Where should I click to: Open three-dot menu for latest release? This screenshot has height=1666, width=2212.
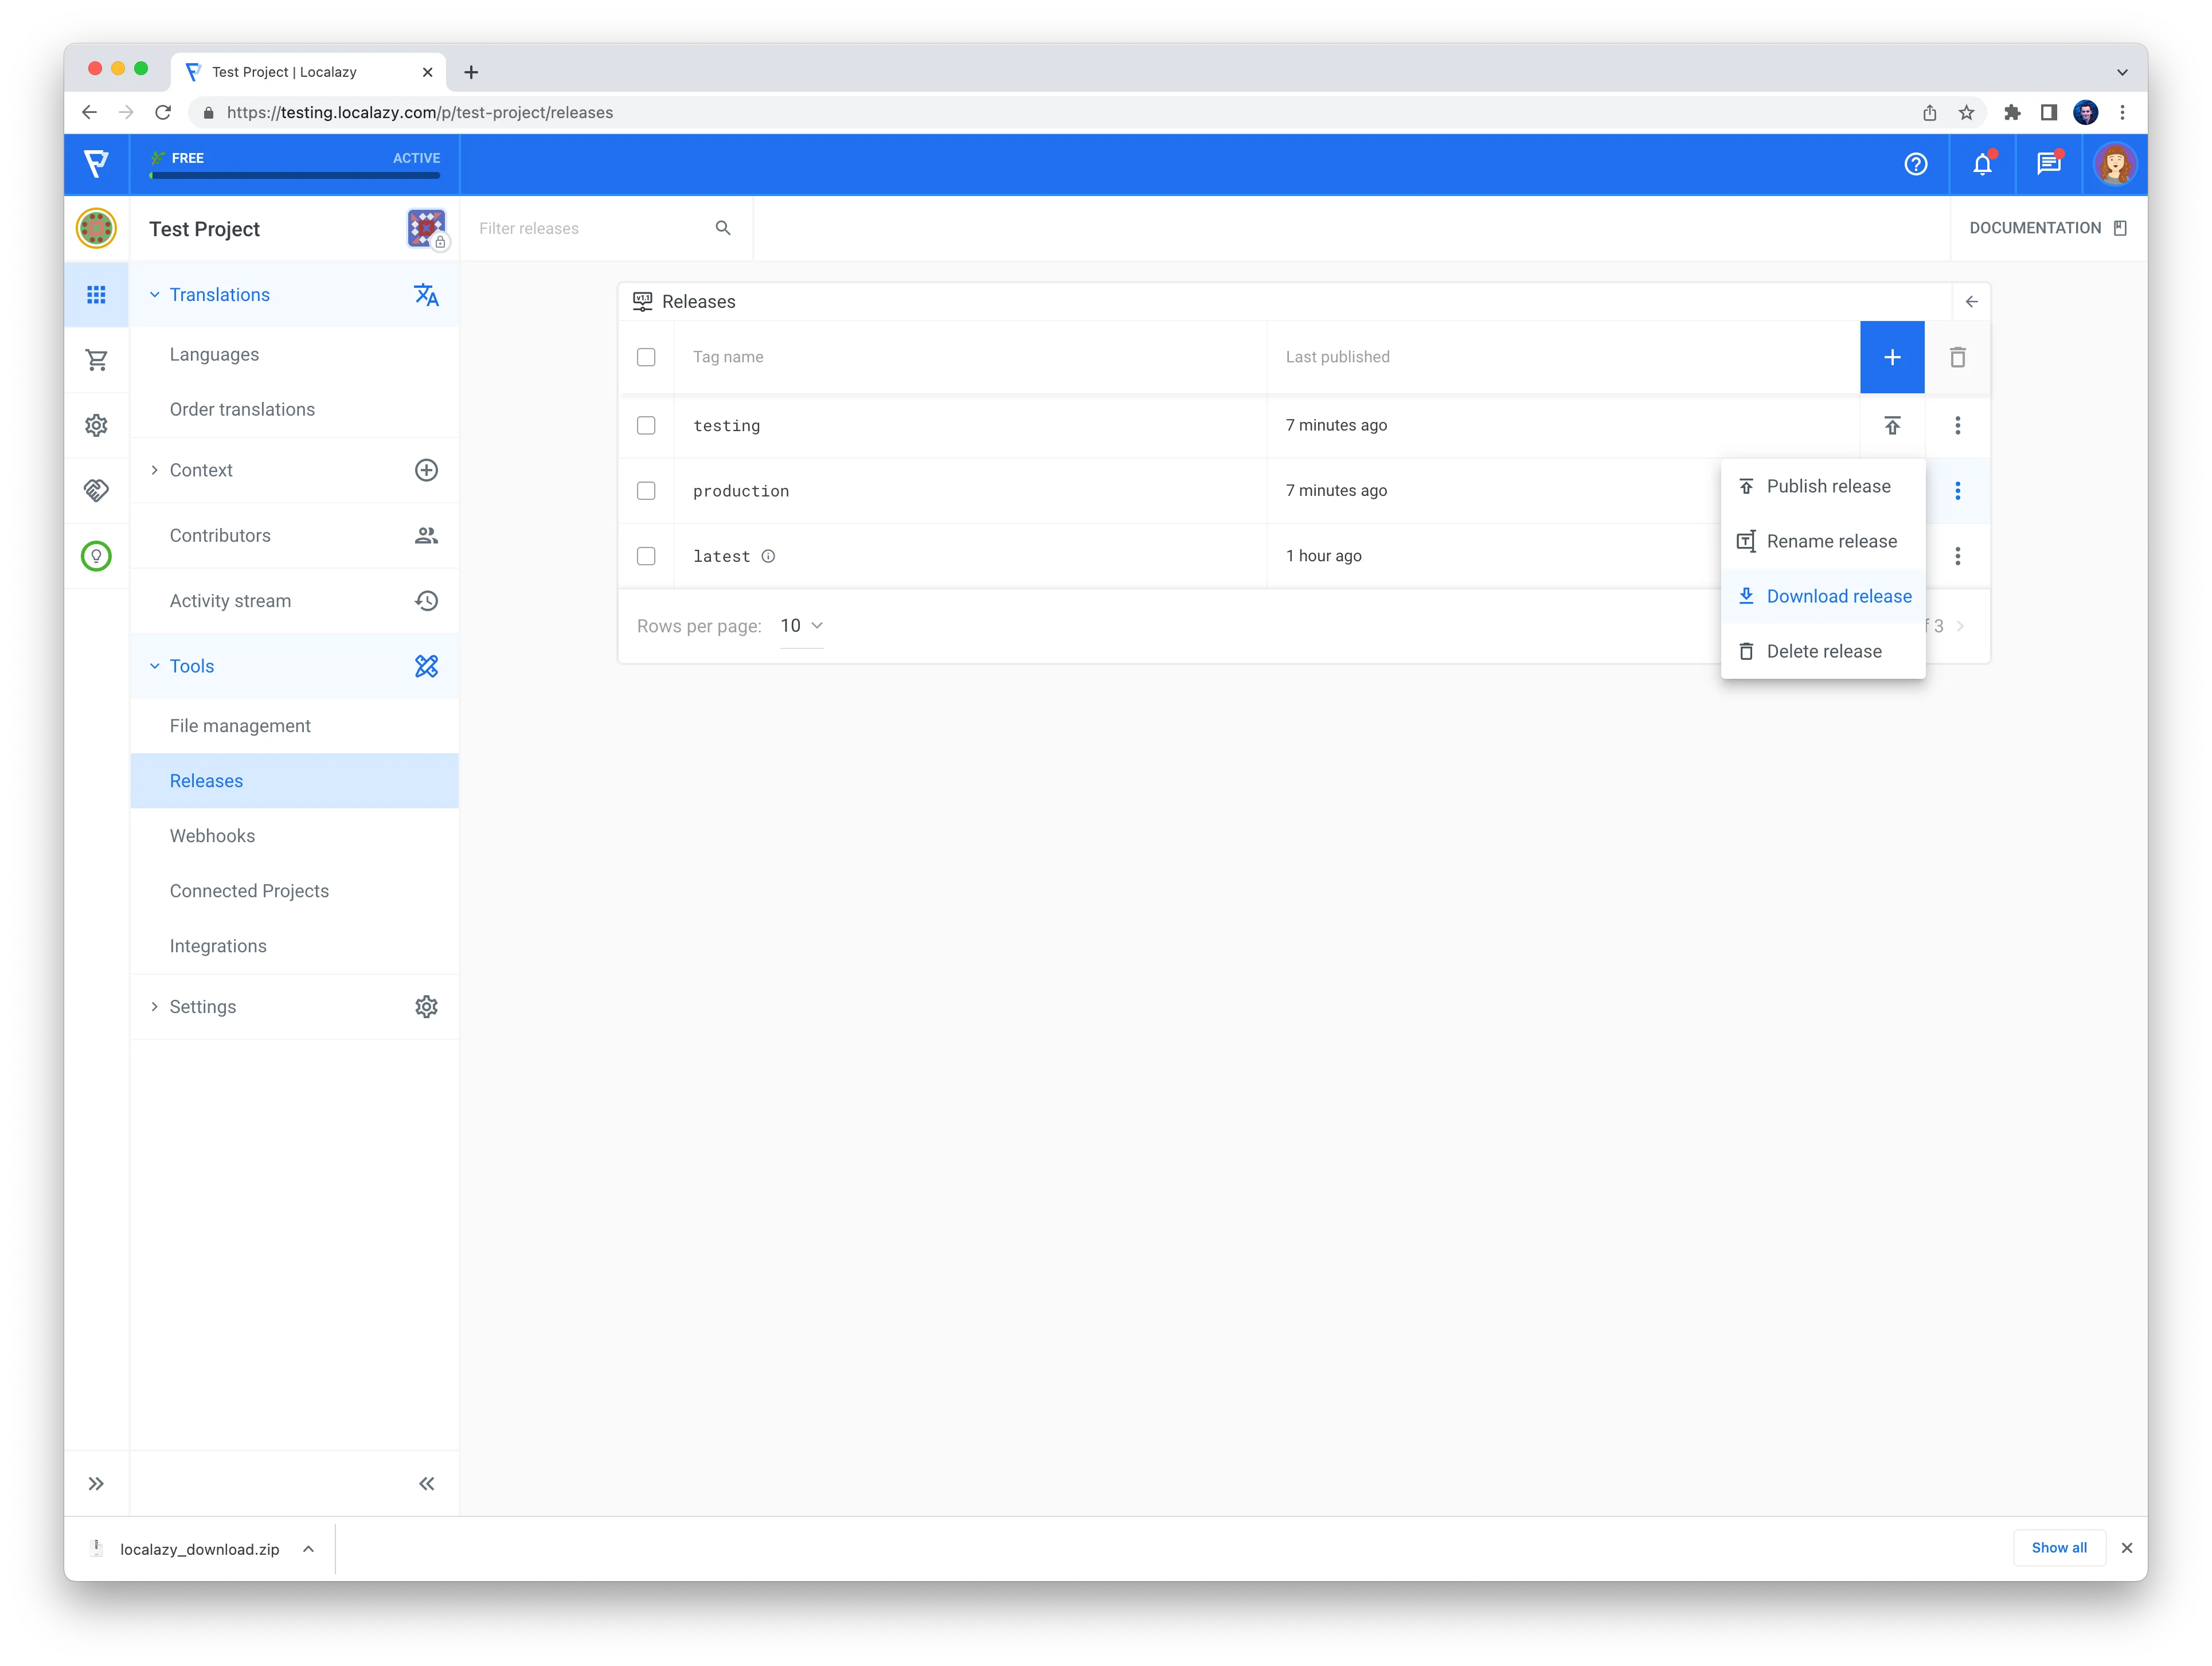(x=1957, y=556)
